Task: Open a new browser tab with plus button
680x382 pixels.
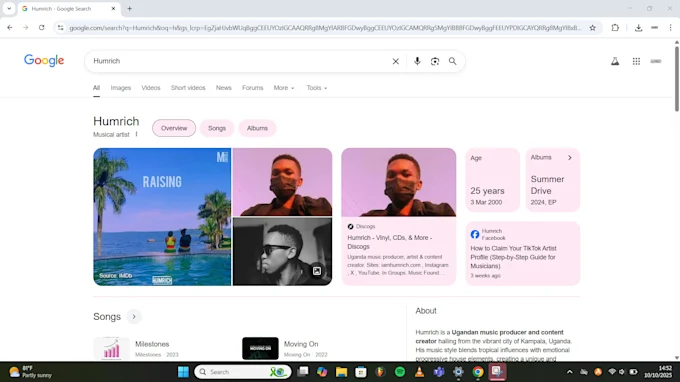Action: 129,8
